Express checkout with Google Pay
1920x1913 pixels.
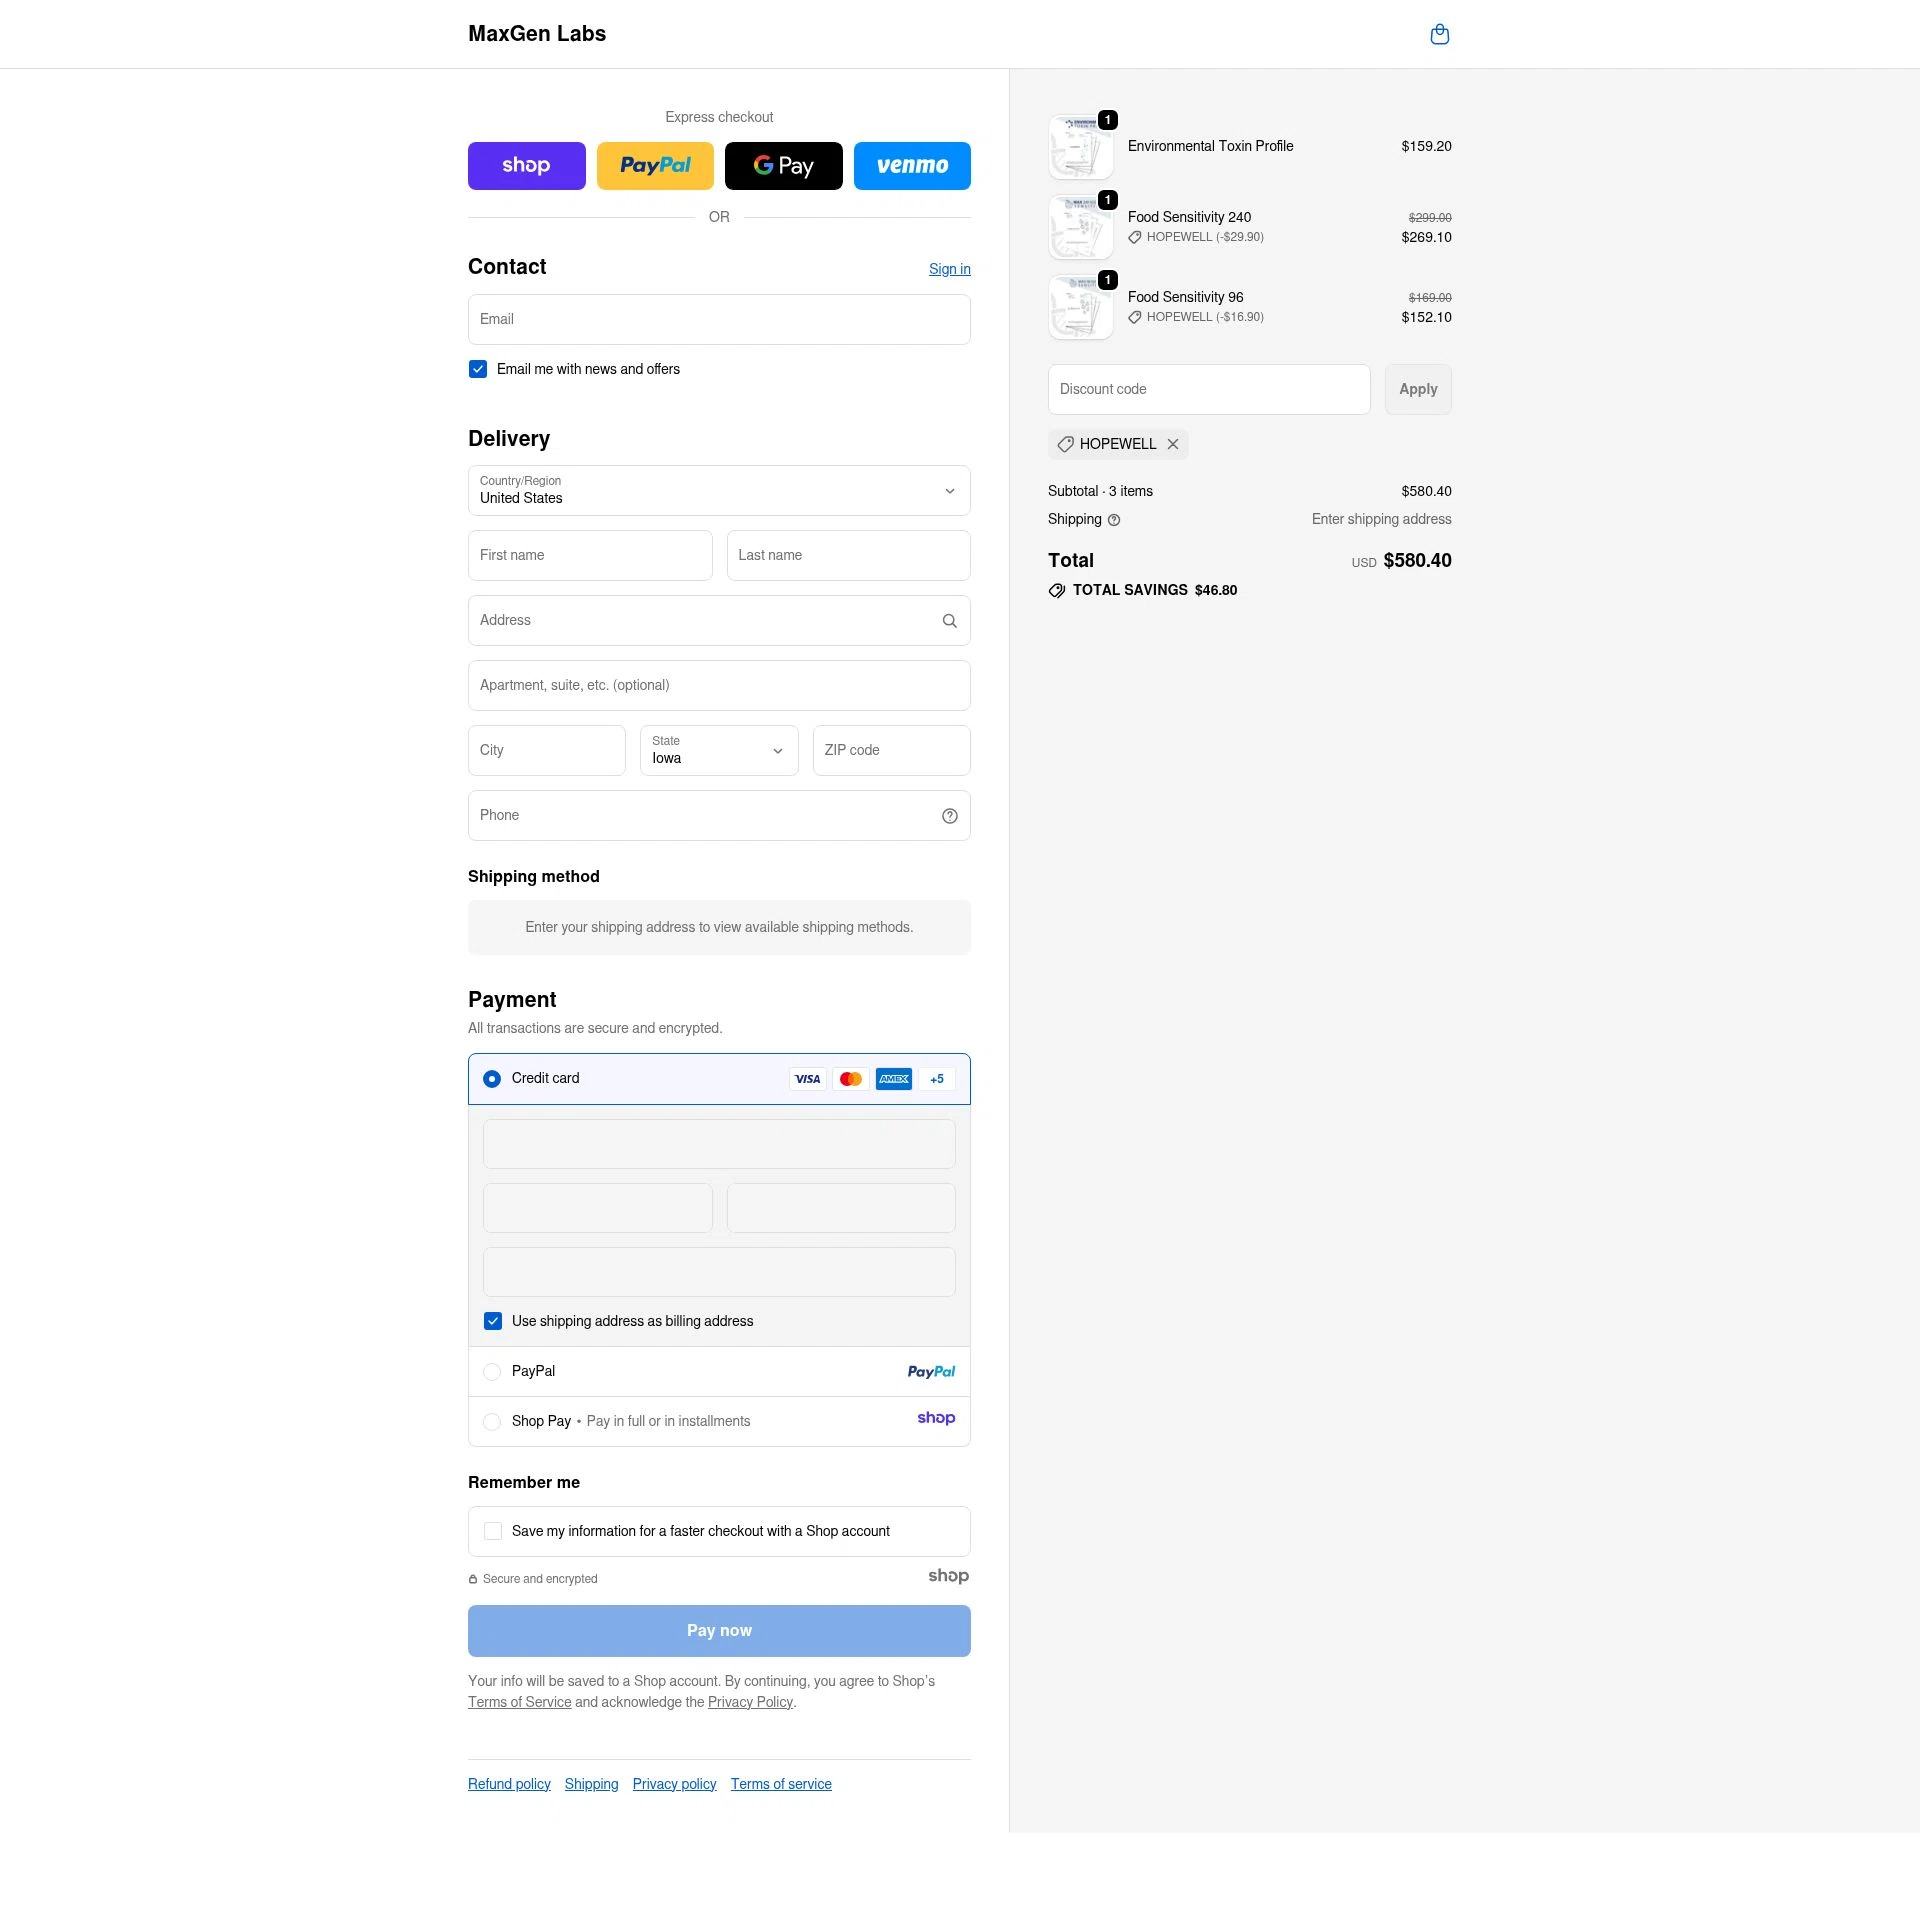coord(783,165)
